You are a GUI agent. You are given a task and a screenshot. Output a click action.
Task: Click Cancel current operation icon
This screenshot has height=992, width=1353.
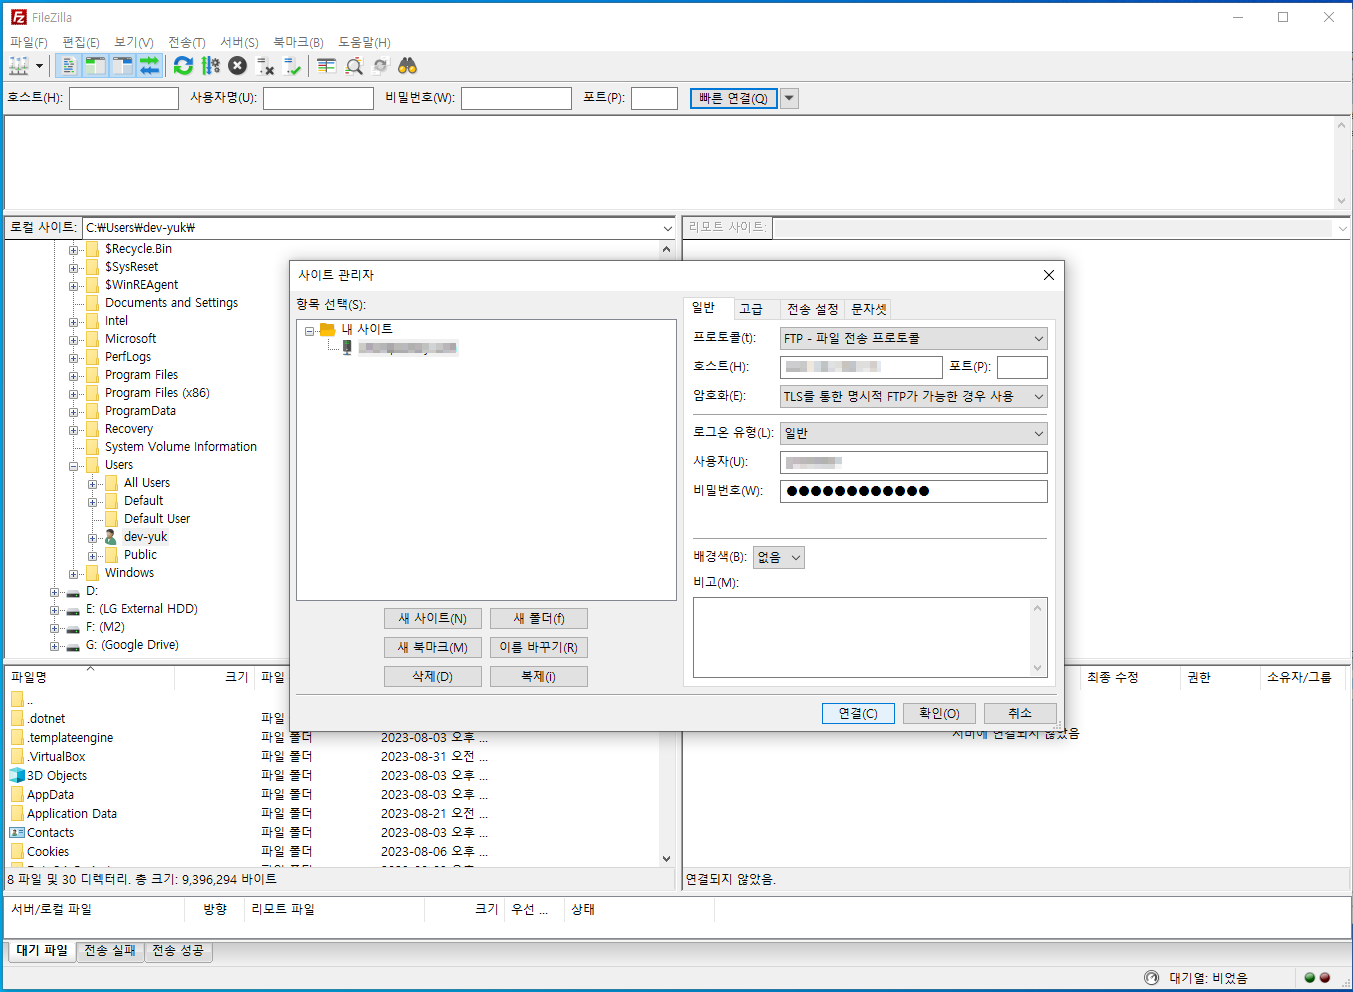pos(237,66)
